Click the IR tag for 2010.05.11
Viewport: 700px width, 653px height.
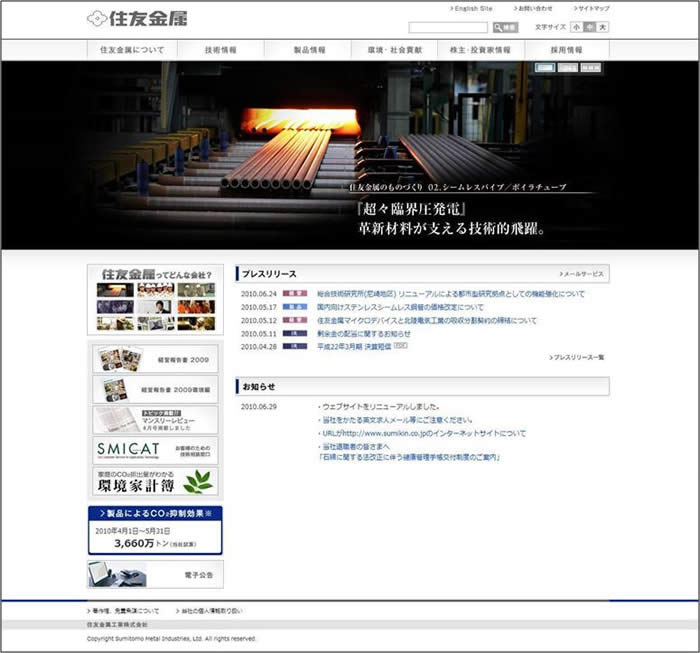(295, 333)
